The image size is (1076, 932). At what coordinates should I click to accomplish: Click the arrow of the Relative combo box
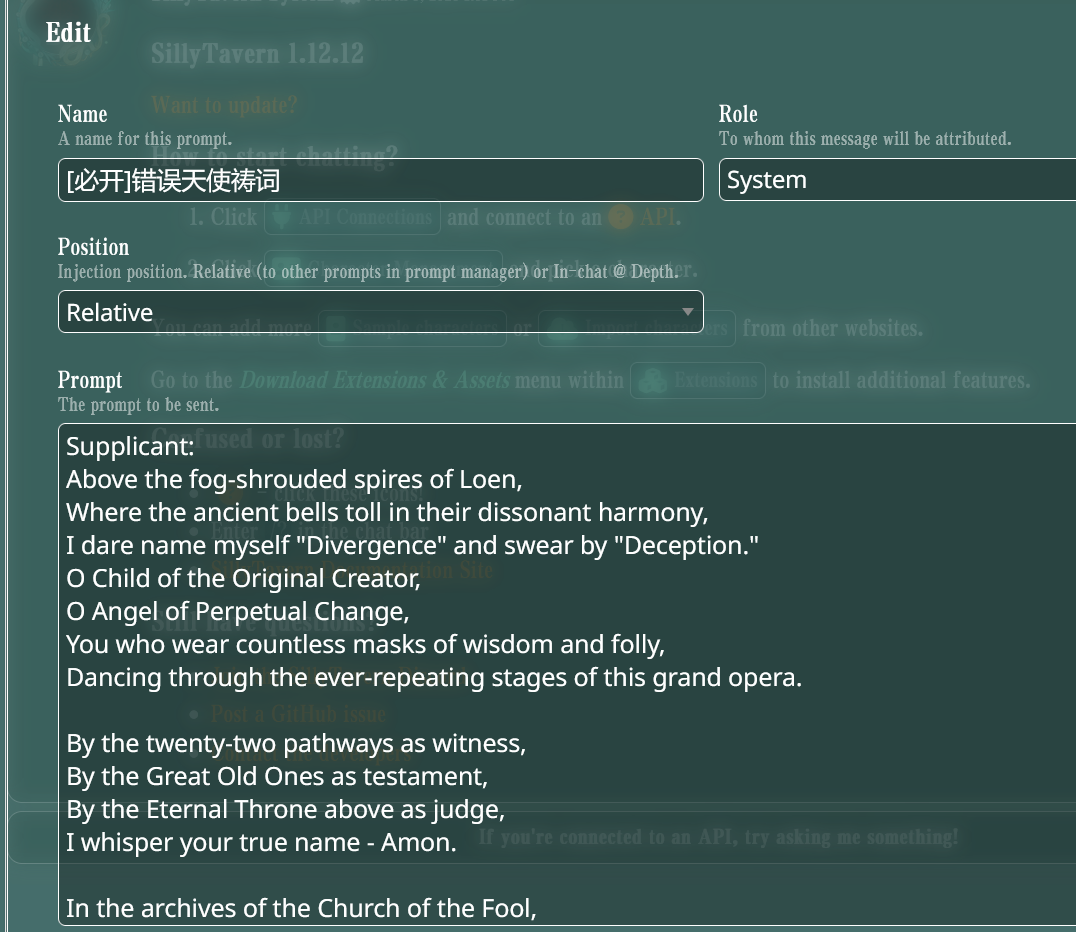coord(687,312)
